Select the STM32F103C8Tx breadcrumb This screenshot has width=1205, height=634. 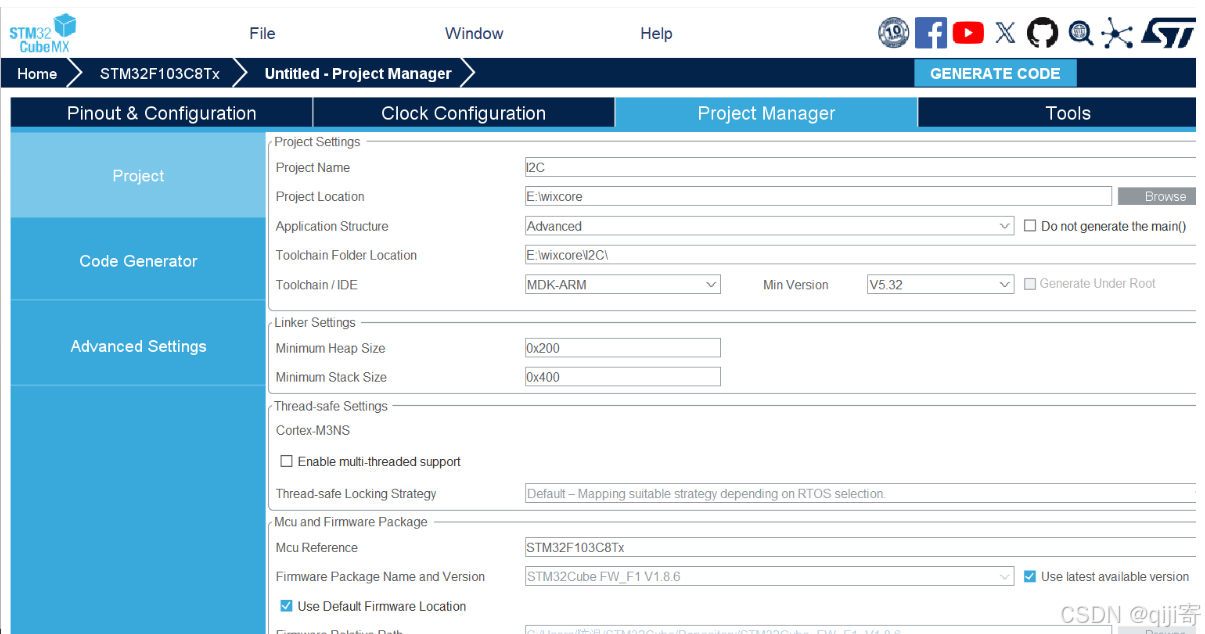pos(160,73)
